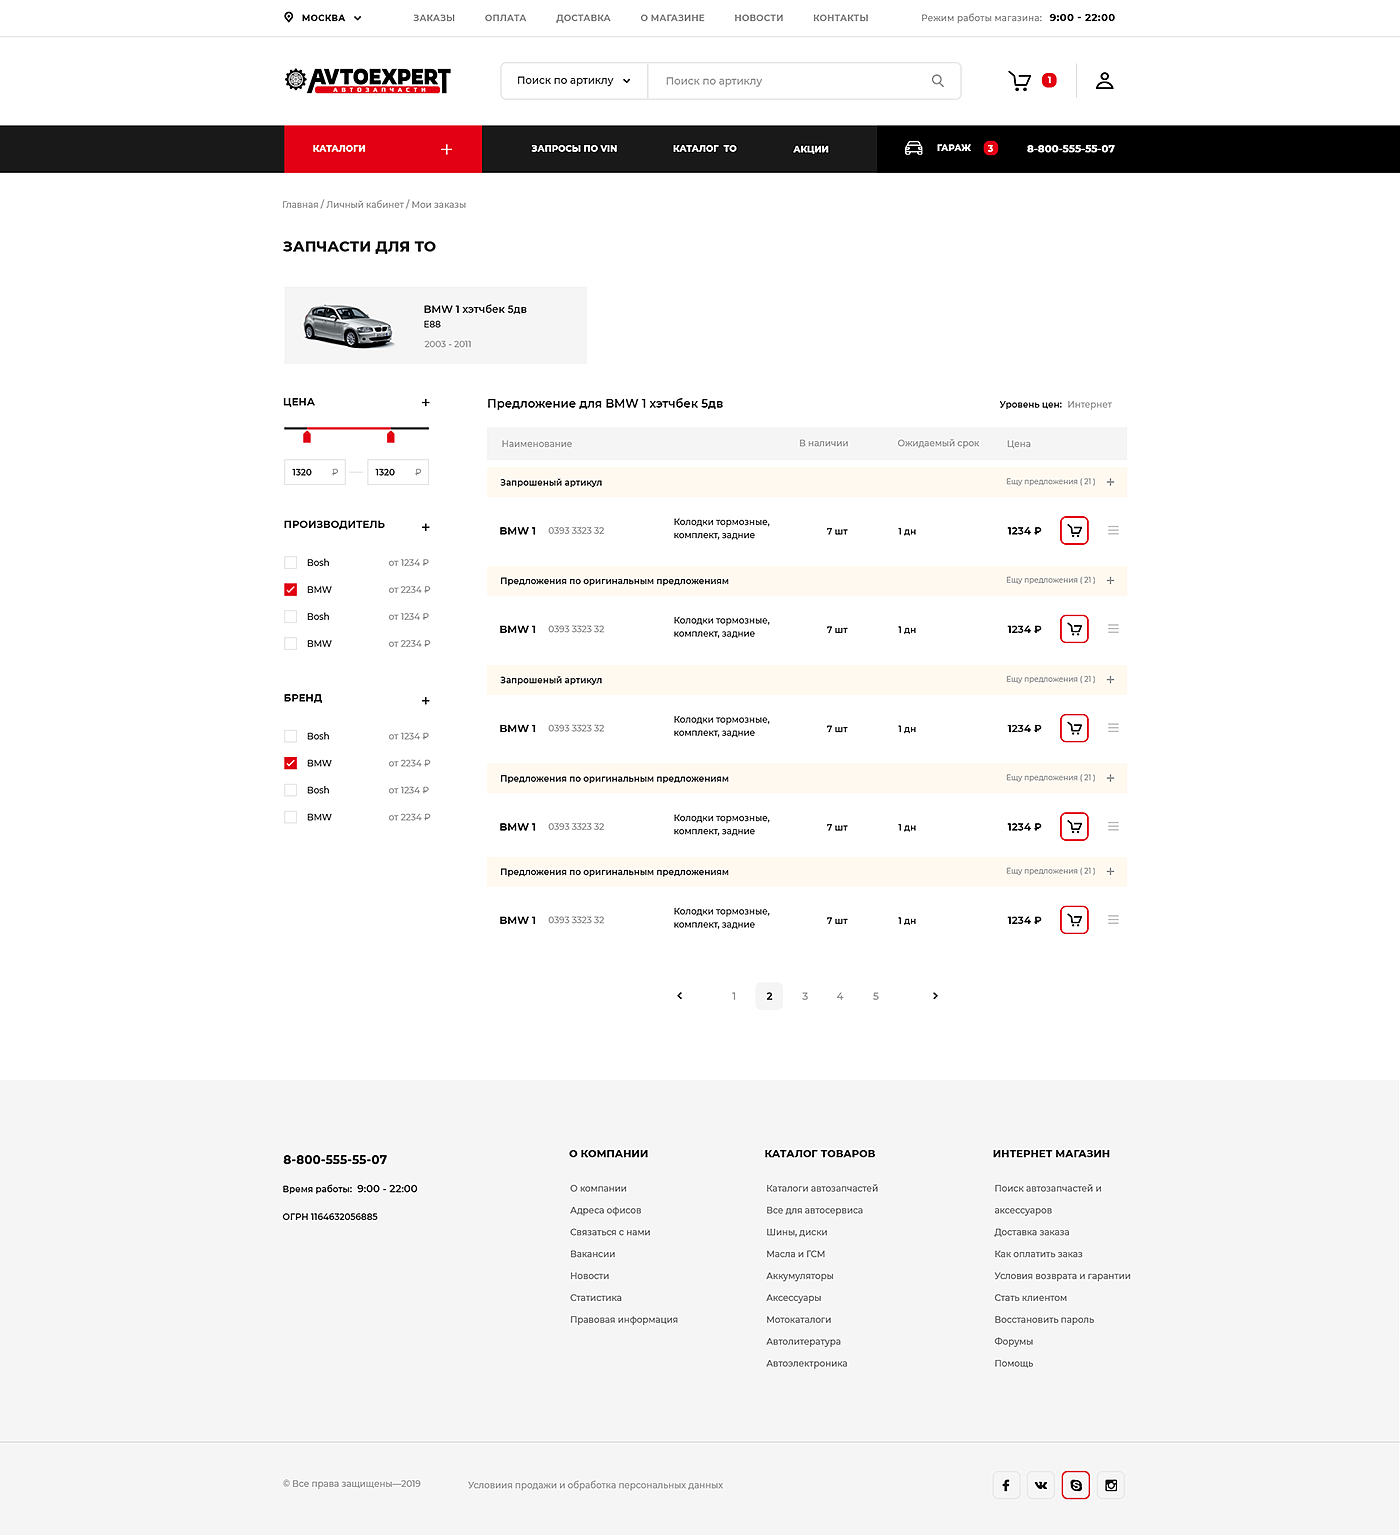Click the plus icon on the Каталоги button
Viewport: 1400px width, 1535px height.
coord(447,149)
